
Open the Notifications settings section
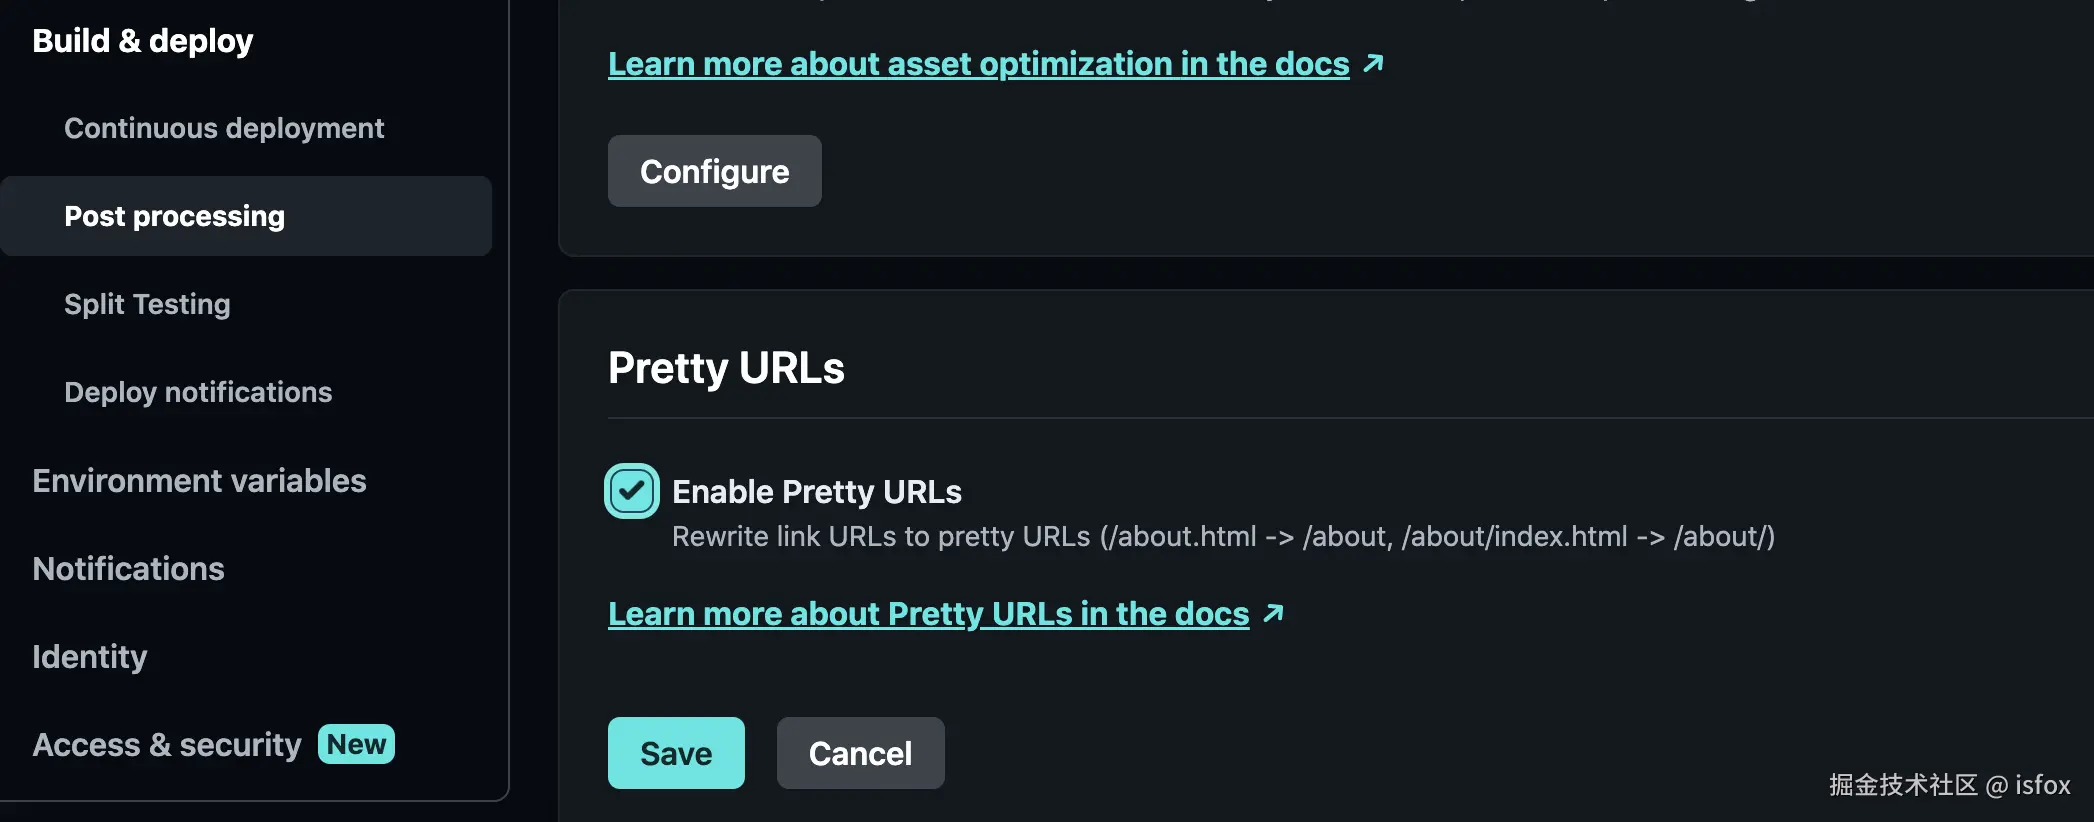click(128, 568)
